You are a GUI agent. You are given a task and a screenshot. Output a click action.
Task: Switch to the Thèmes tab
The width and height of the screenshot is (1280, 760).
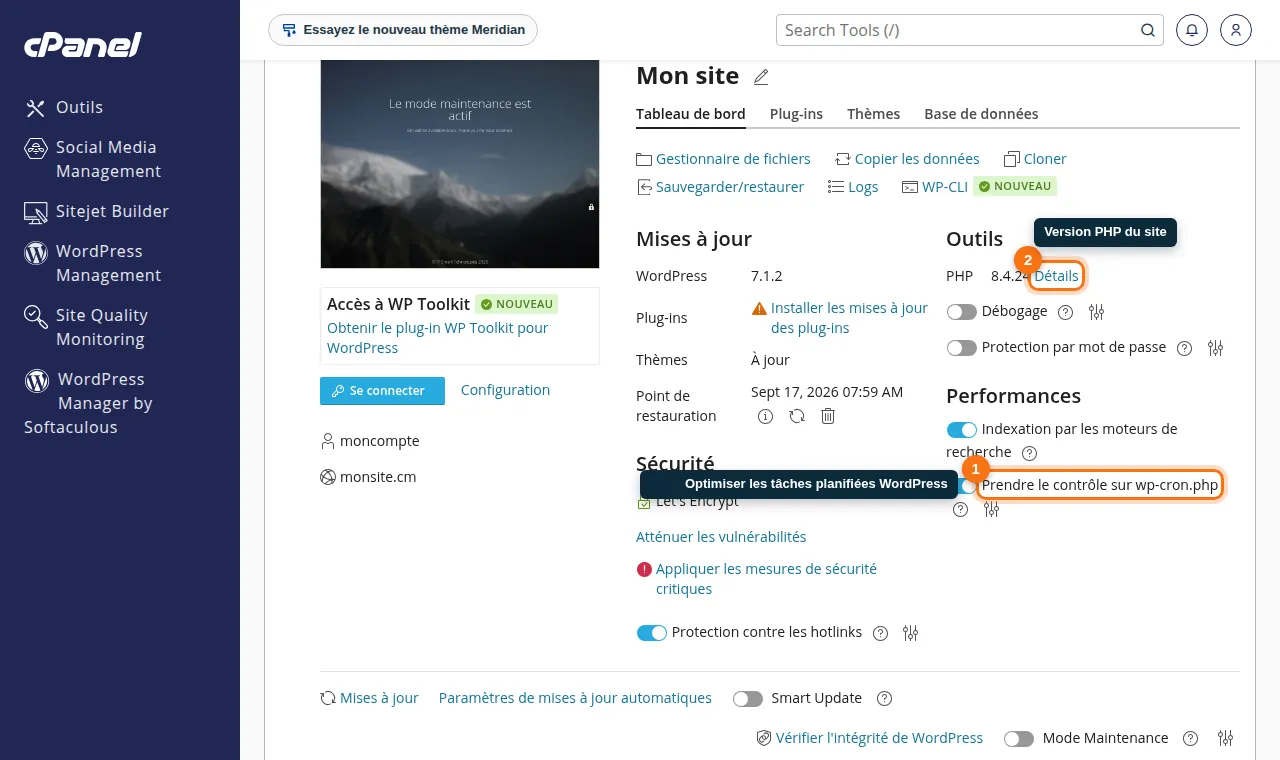pos(874,114)
